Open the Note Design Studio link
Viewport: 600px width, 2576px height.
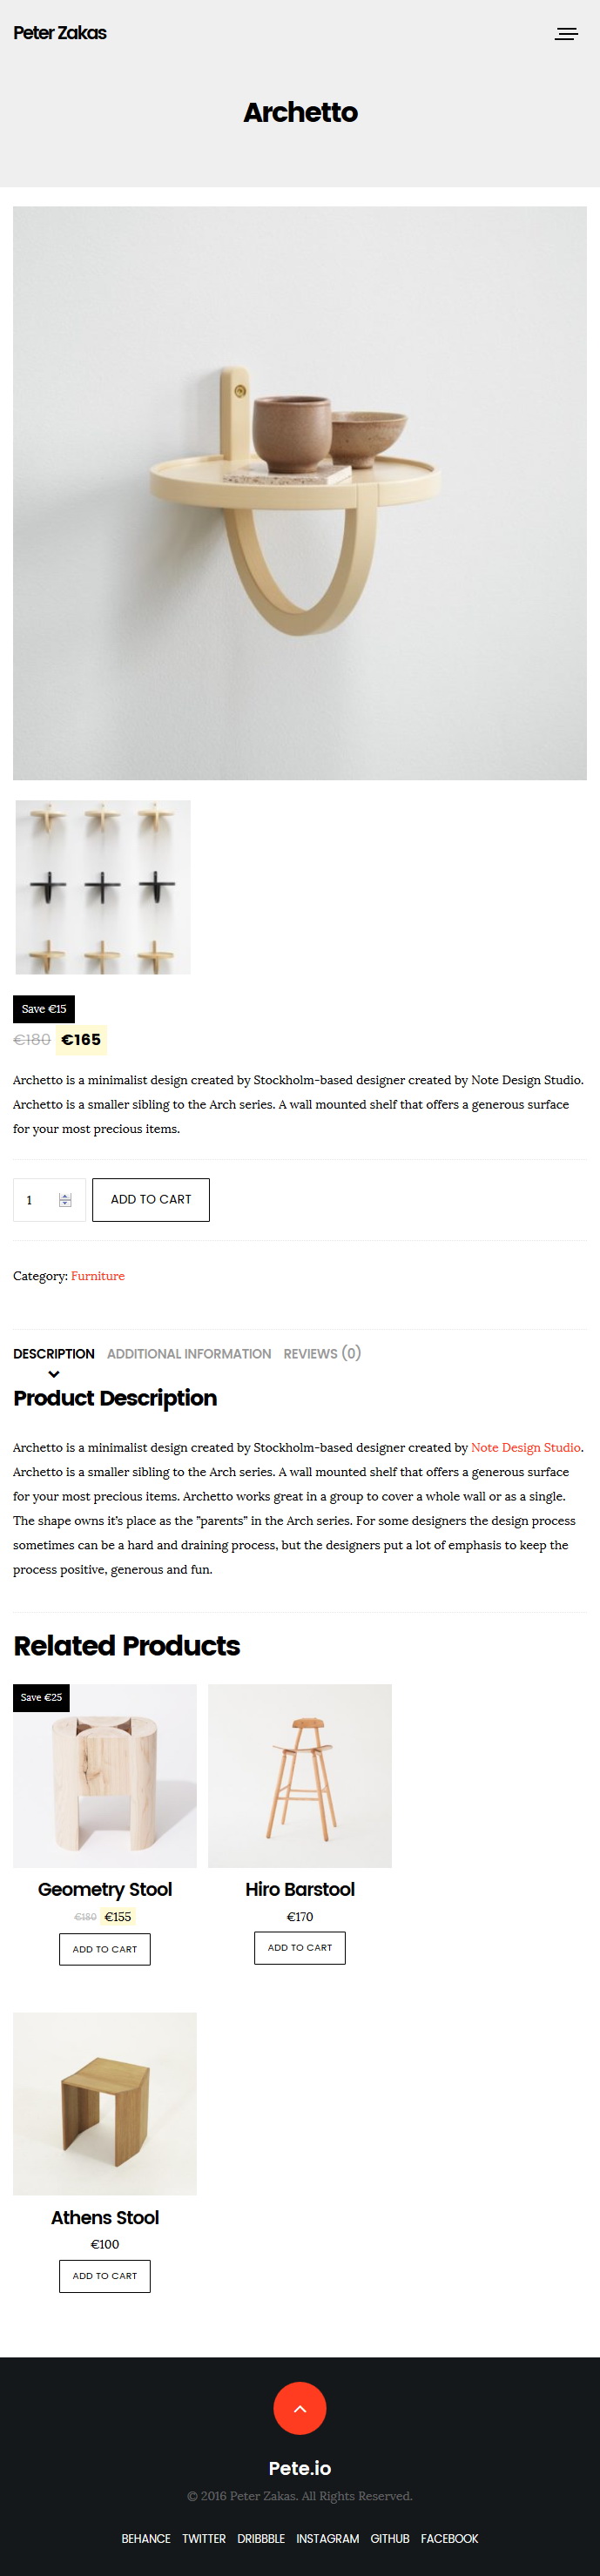click(526, 1447)
